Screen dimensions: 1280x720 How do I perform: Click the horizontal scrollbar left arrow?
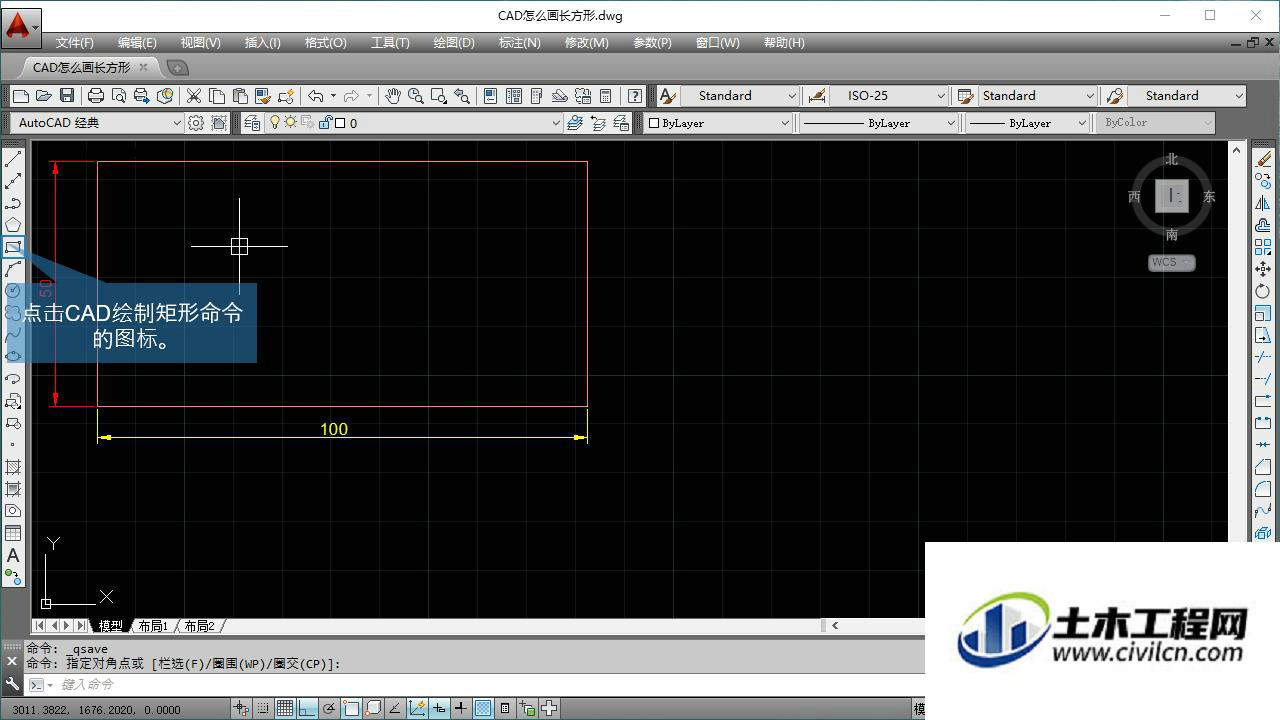pyautogui.click(x=835, y=626)
